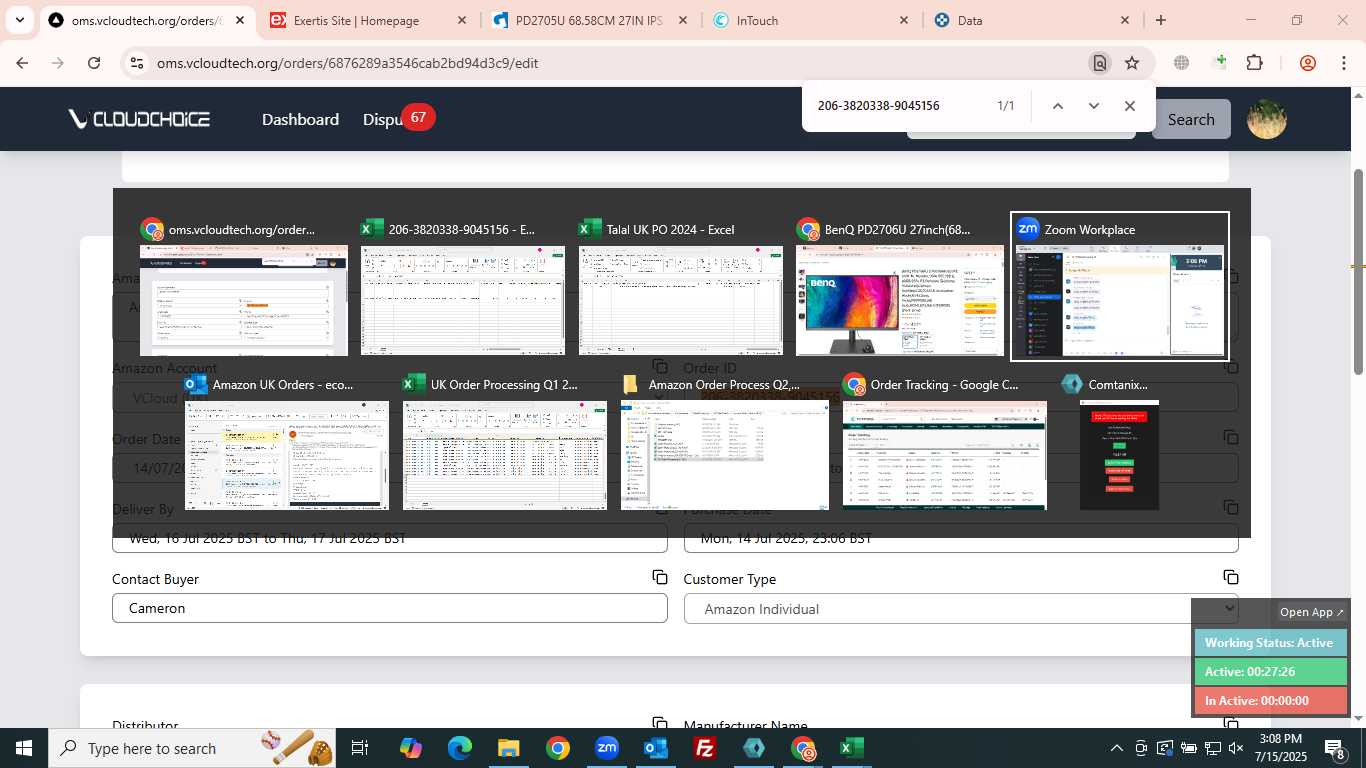The image size is (1366, 768).
Task: View site information icon in address bar
Action: tap(137, 63)
